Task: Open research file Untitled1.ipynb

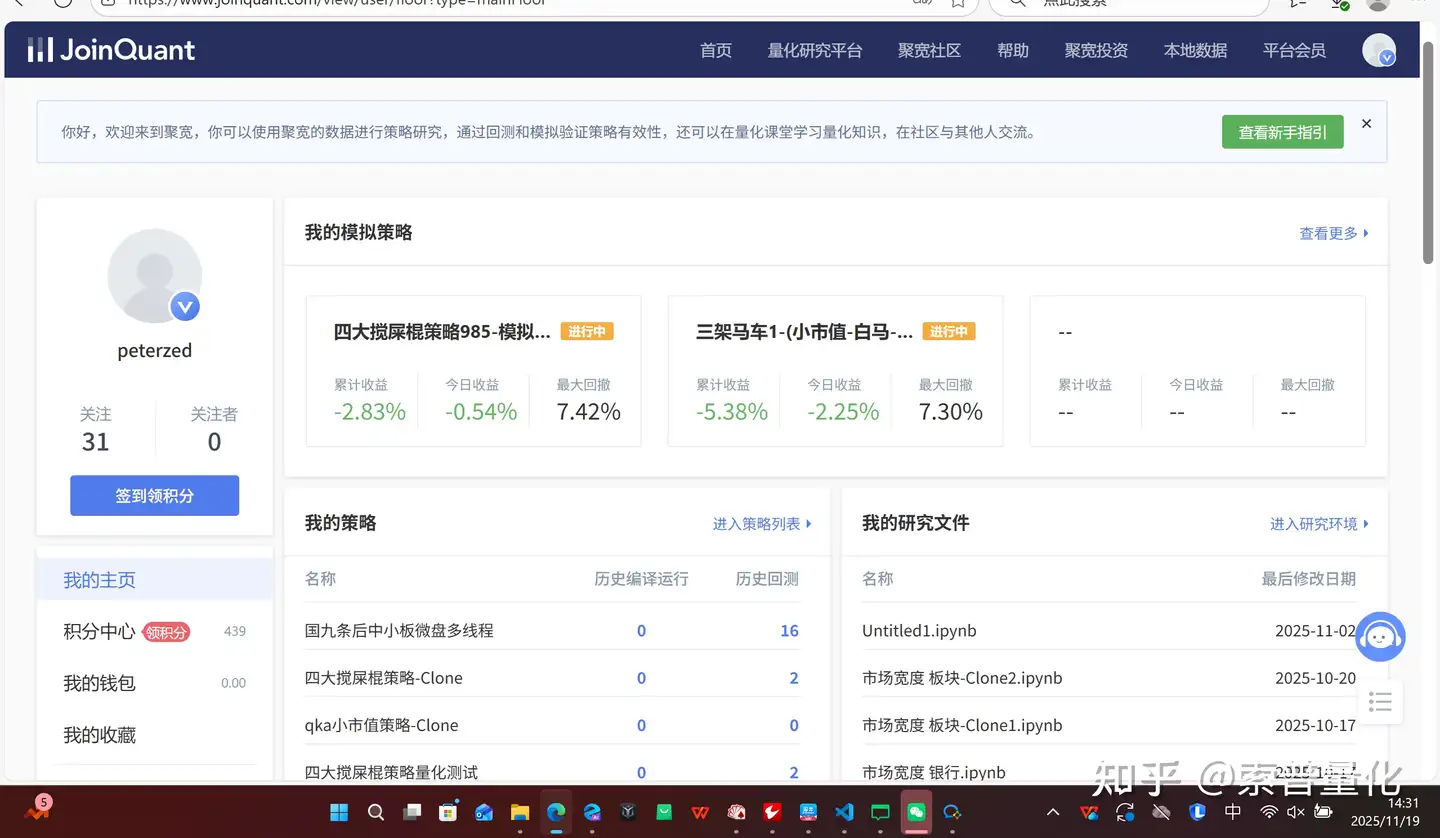Action: 919,631
